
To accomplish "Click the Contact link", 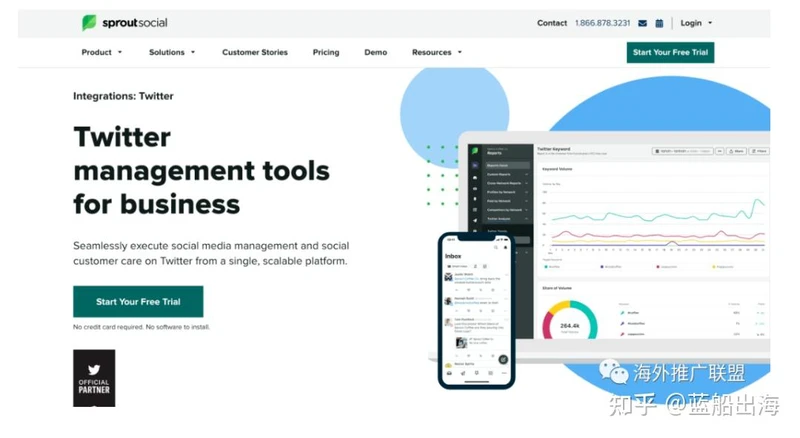I will (x=552, y=23).
